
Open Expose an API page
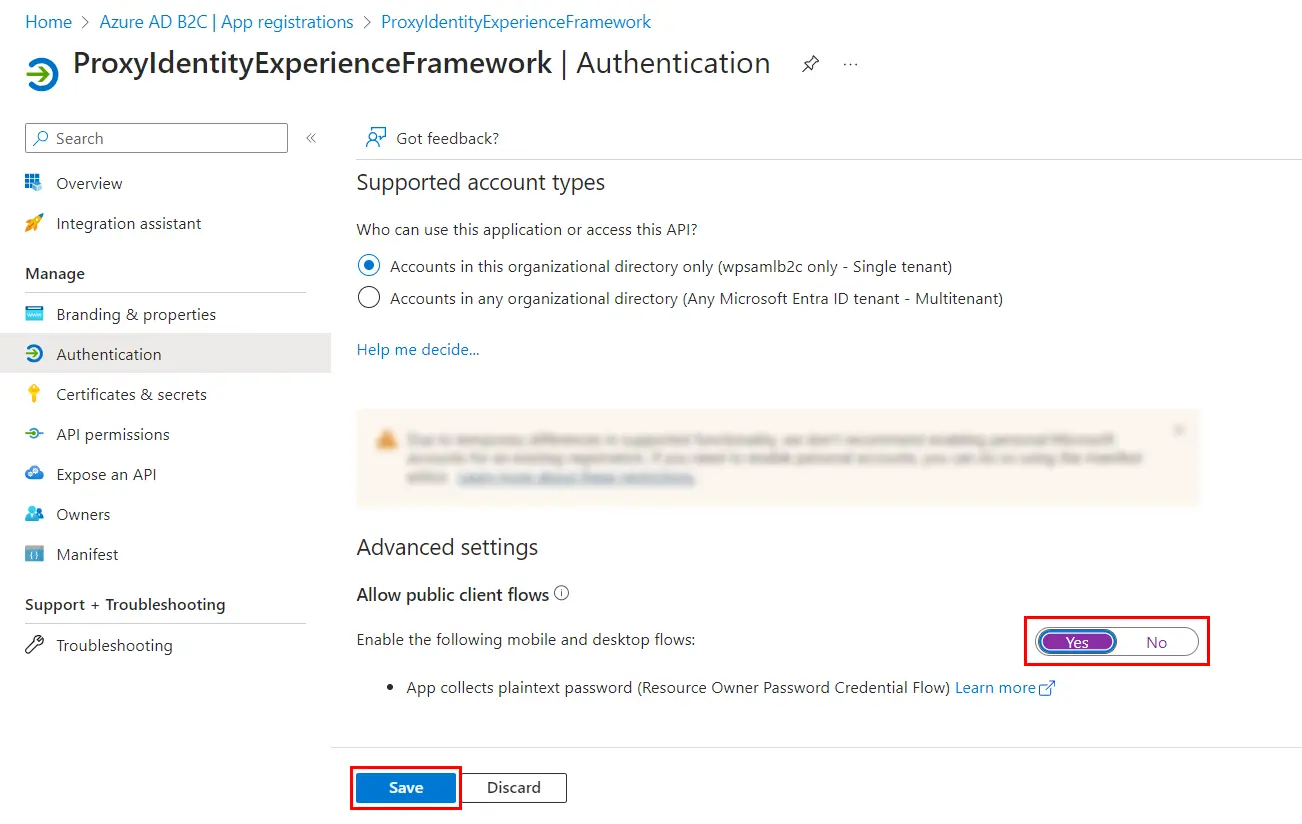pyautogui.click(x=106, y=474)
